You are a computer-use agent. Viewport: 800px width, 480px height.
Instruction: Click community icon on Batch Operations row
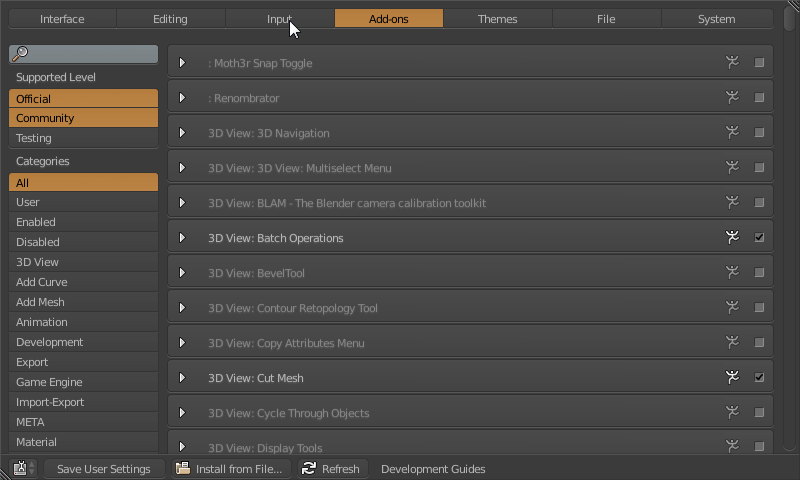[733, 238]
